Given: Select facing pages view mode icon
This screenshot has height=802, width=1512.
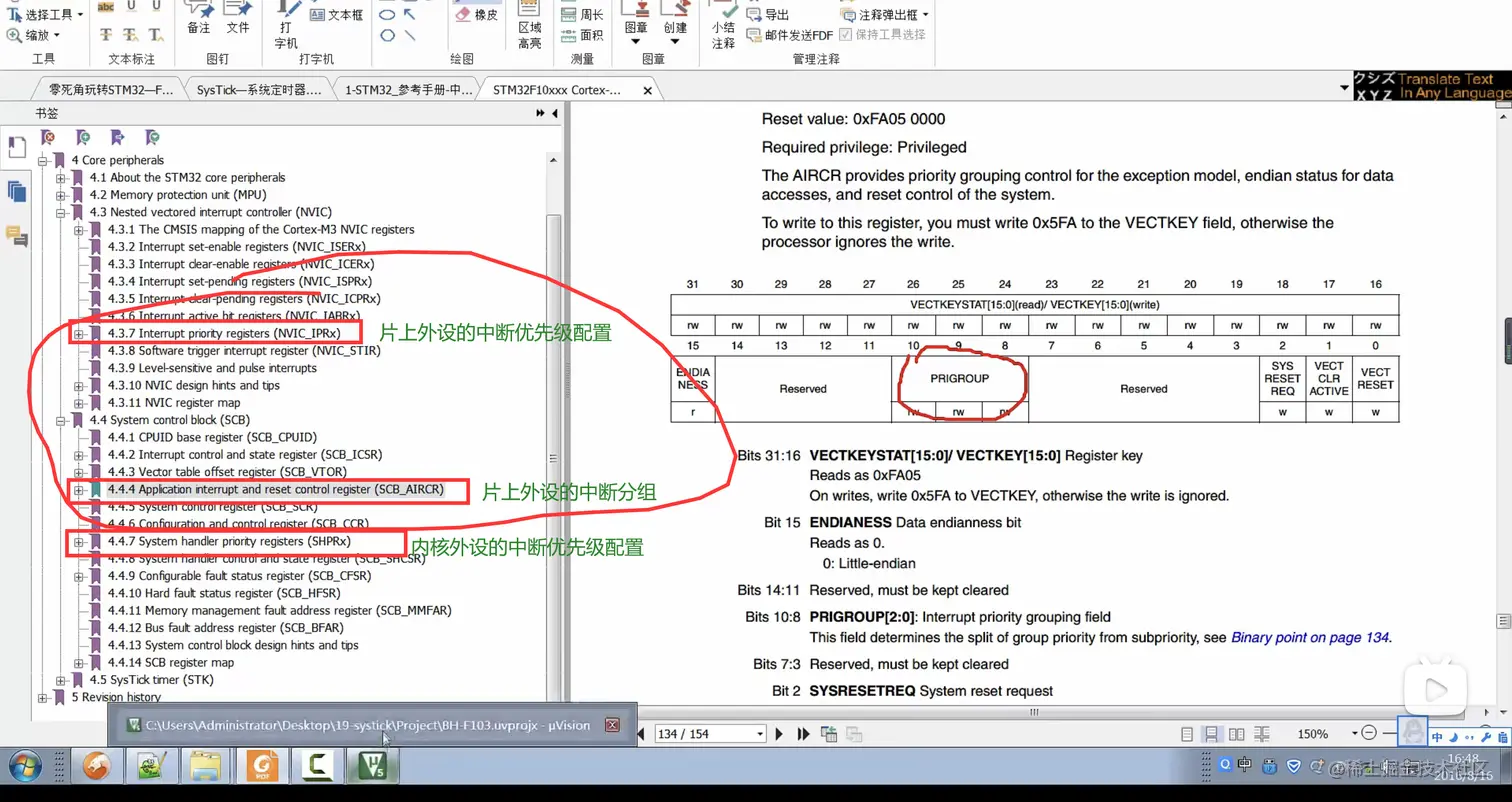Looking at the screenshot, I should pyautogui.click(x=1235, y=734).
